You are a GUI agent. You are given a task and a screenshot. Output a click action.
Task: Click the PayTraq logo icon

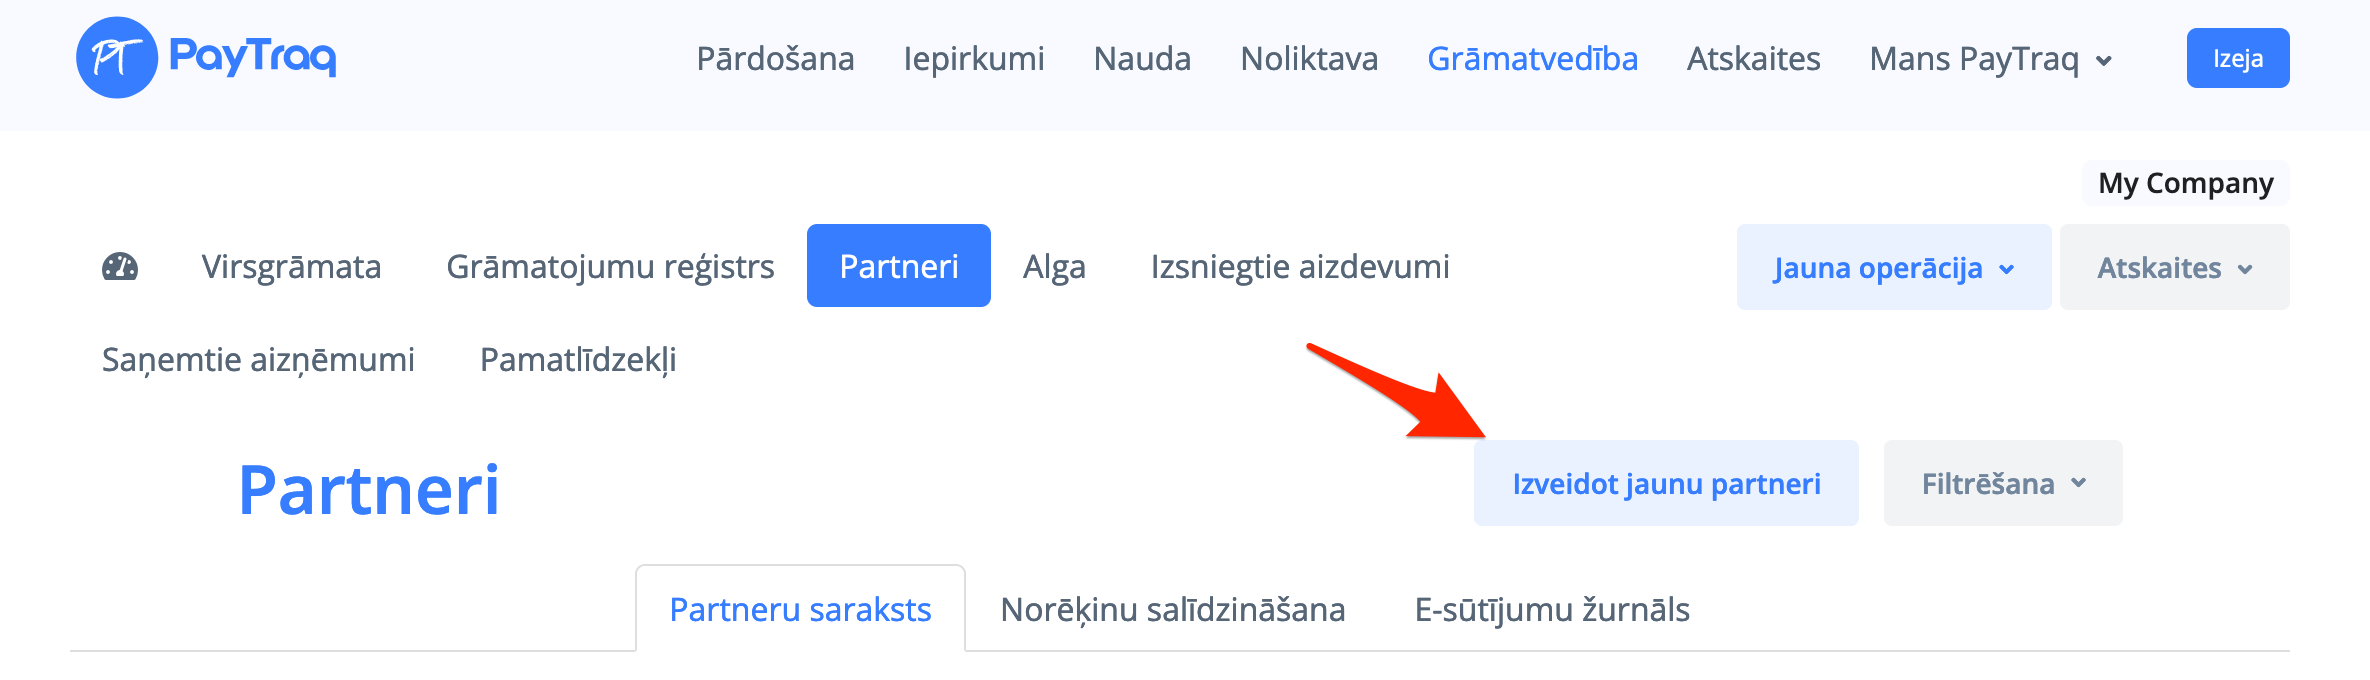coord(117,58)
